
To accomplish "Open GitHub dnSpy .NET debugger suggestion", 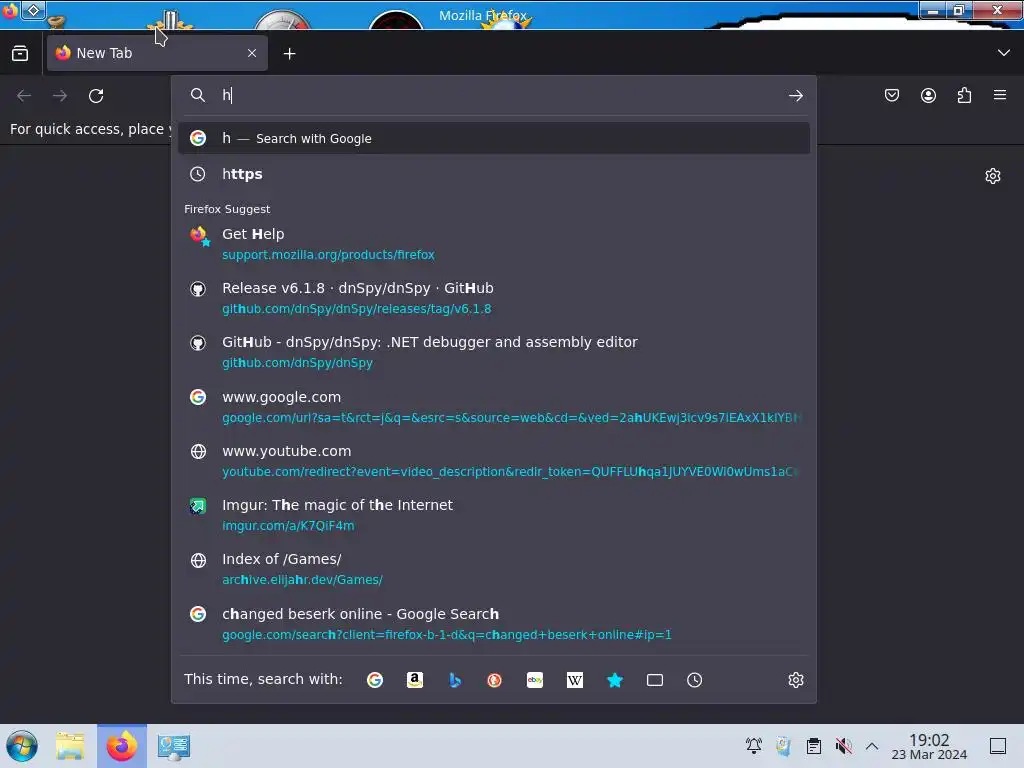I will [494, 352].
